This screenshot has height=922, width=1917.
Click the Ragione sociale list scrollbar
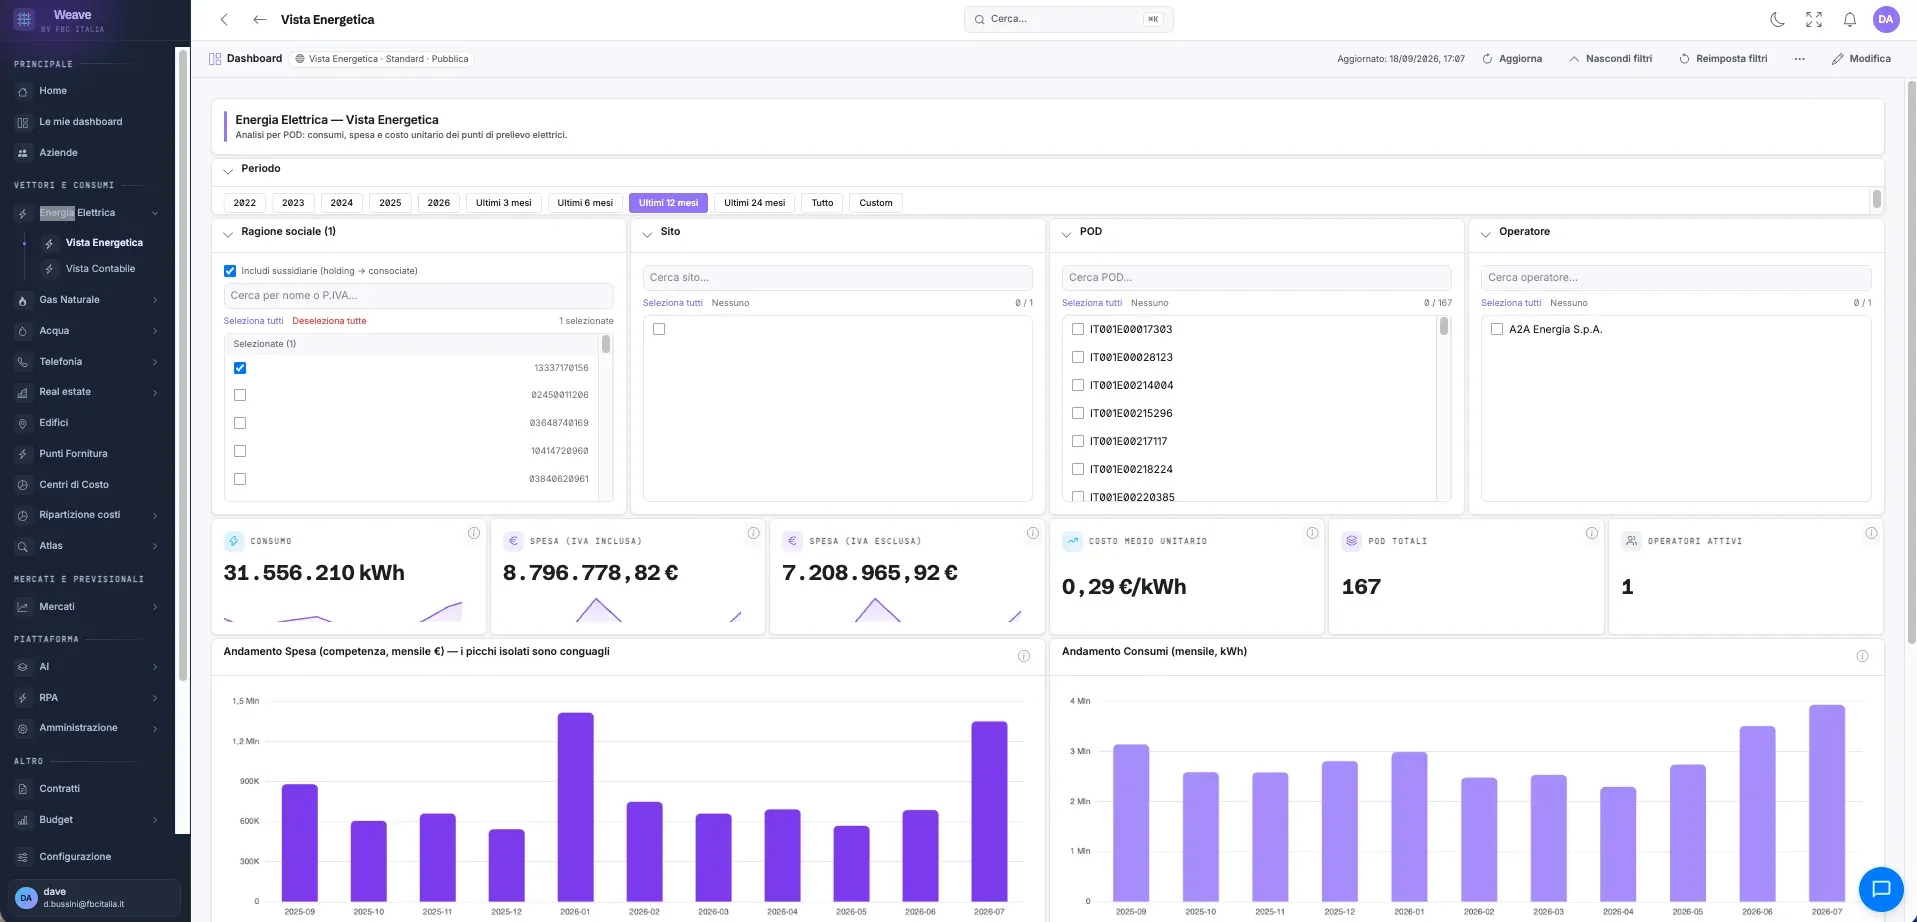[606, 344]
